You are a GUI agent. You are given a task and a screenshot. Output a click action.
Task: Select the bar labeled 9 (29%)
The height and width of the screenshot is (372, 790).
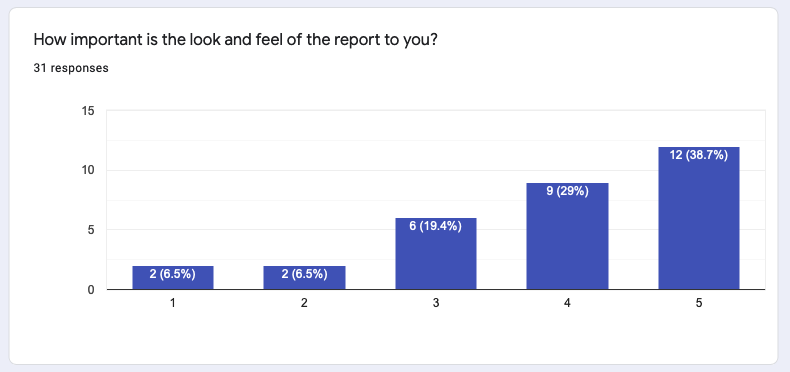(x=567, y=236)
